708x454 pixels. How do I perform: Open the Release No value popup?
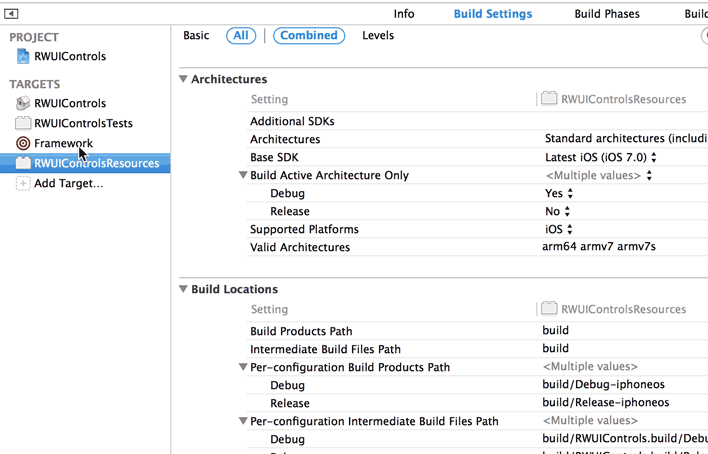pos(567,211)
